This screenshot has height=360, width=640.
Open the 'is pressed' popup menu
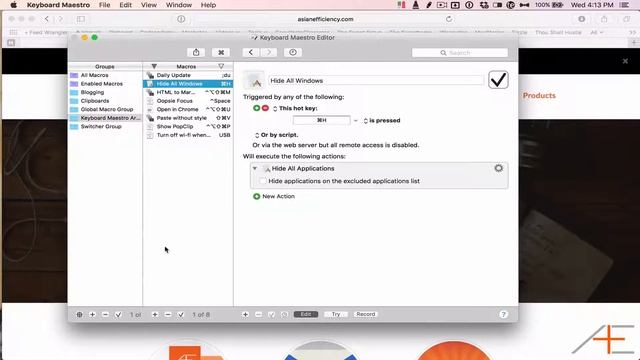click(365, 120)
